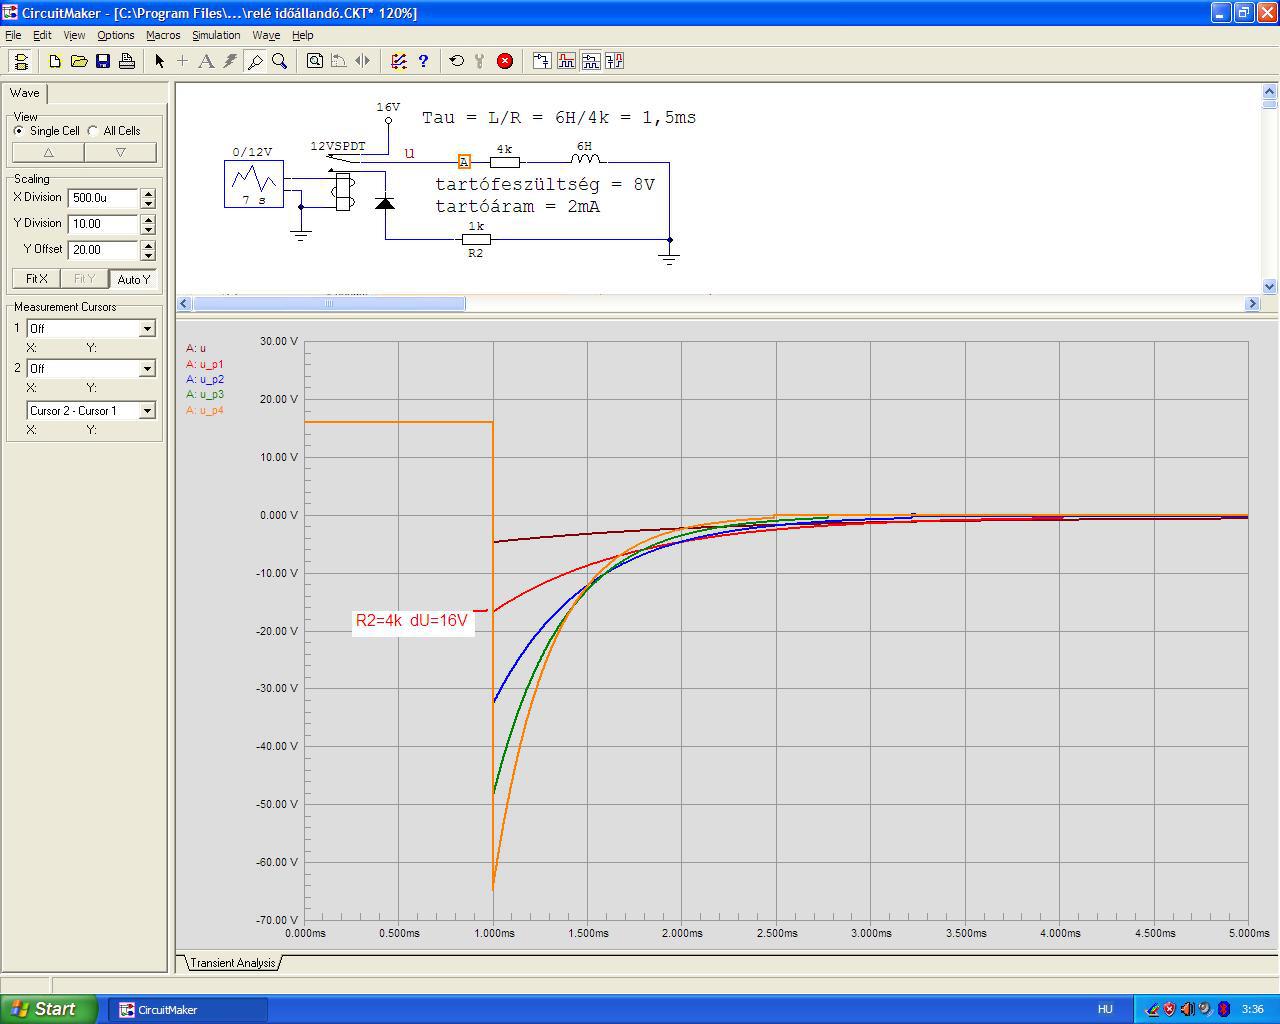This screenshot has height=1024, width=1280.
Task: Select the Single Cell view option
Action: coord(47,131)
